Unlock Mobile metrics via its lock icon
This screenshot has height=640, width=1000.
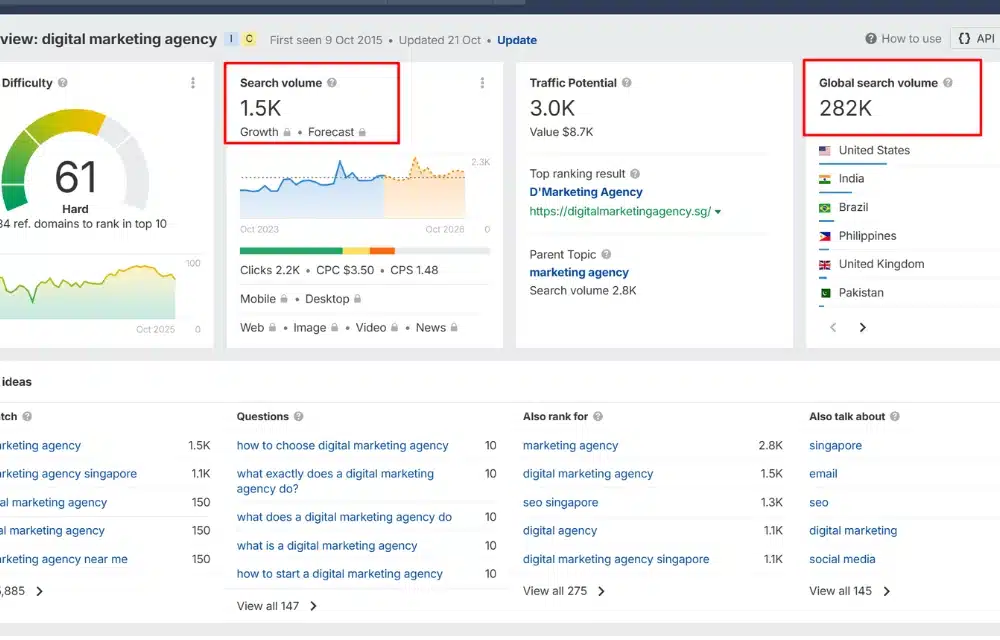283,298
